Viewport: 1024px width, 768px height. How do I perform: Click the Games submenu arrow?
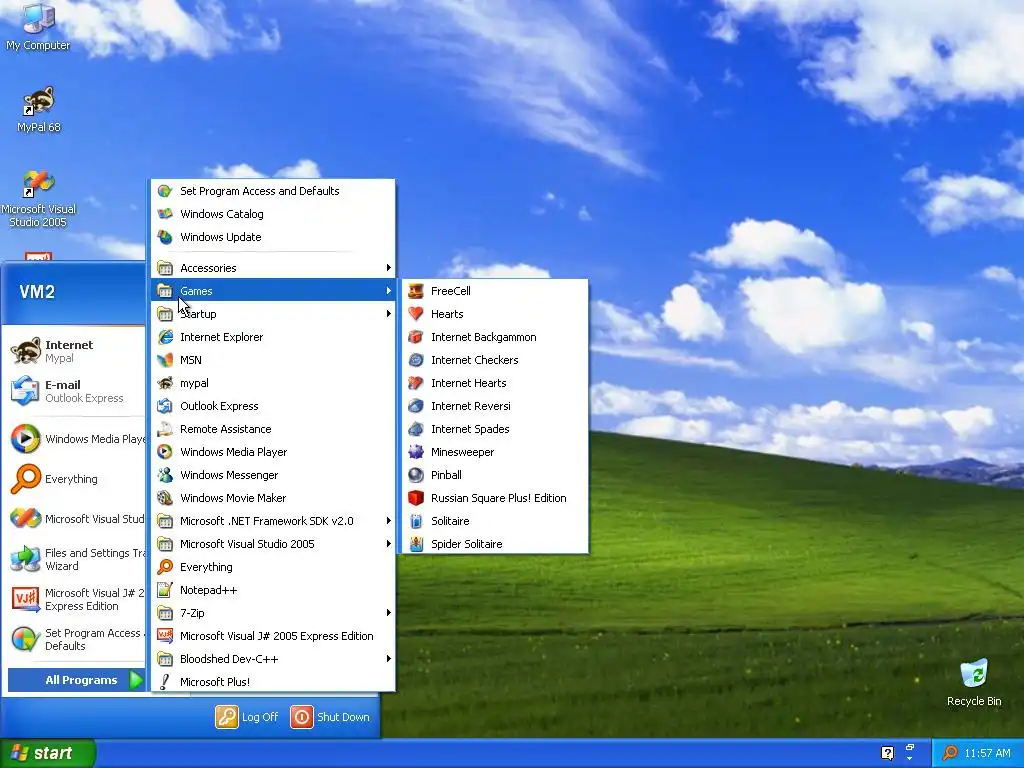(x=389, y=291)
